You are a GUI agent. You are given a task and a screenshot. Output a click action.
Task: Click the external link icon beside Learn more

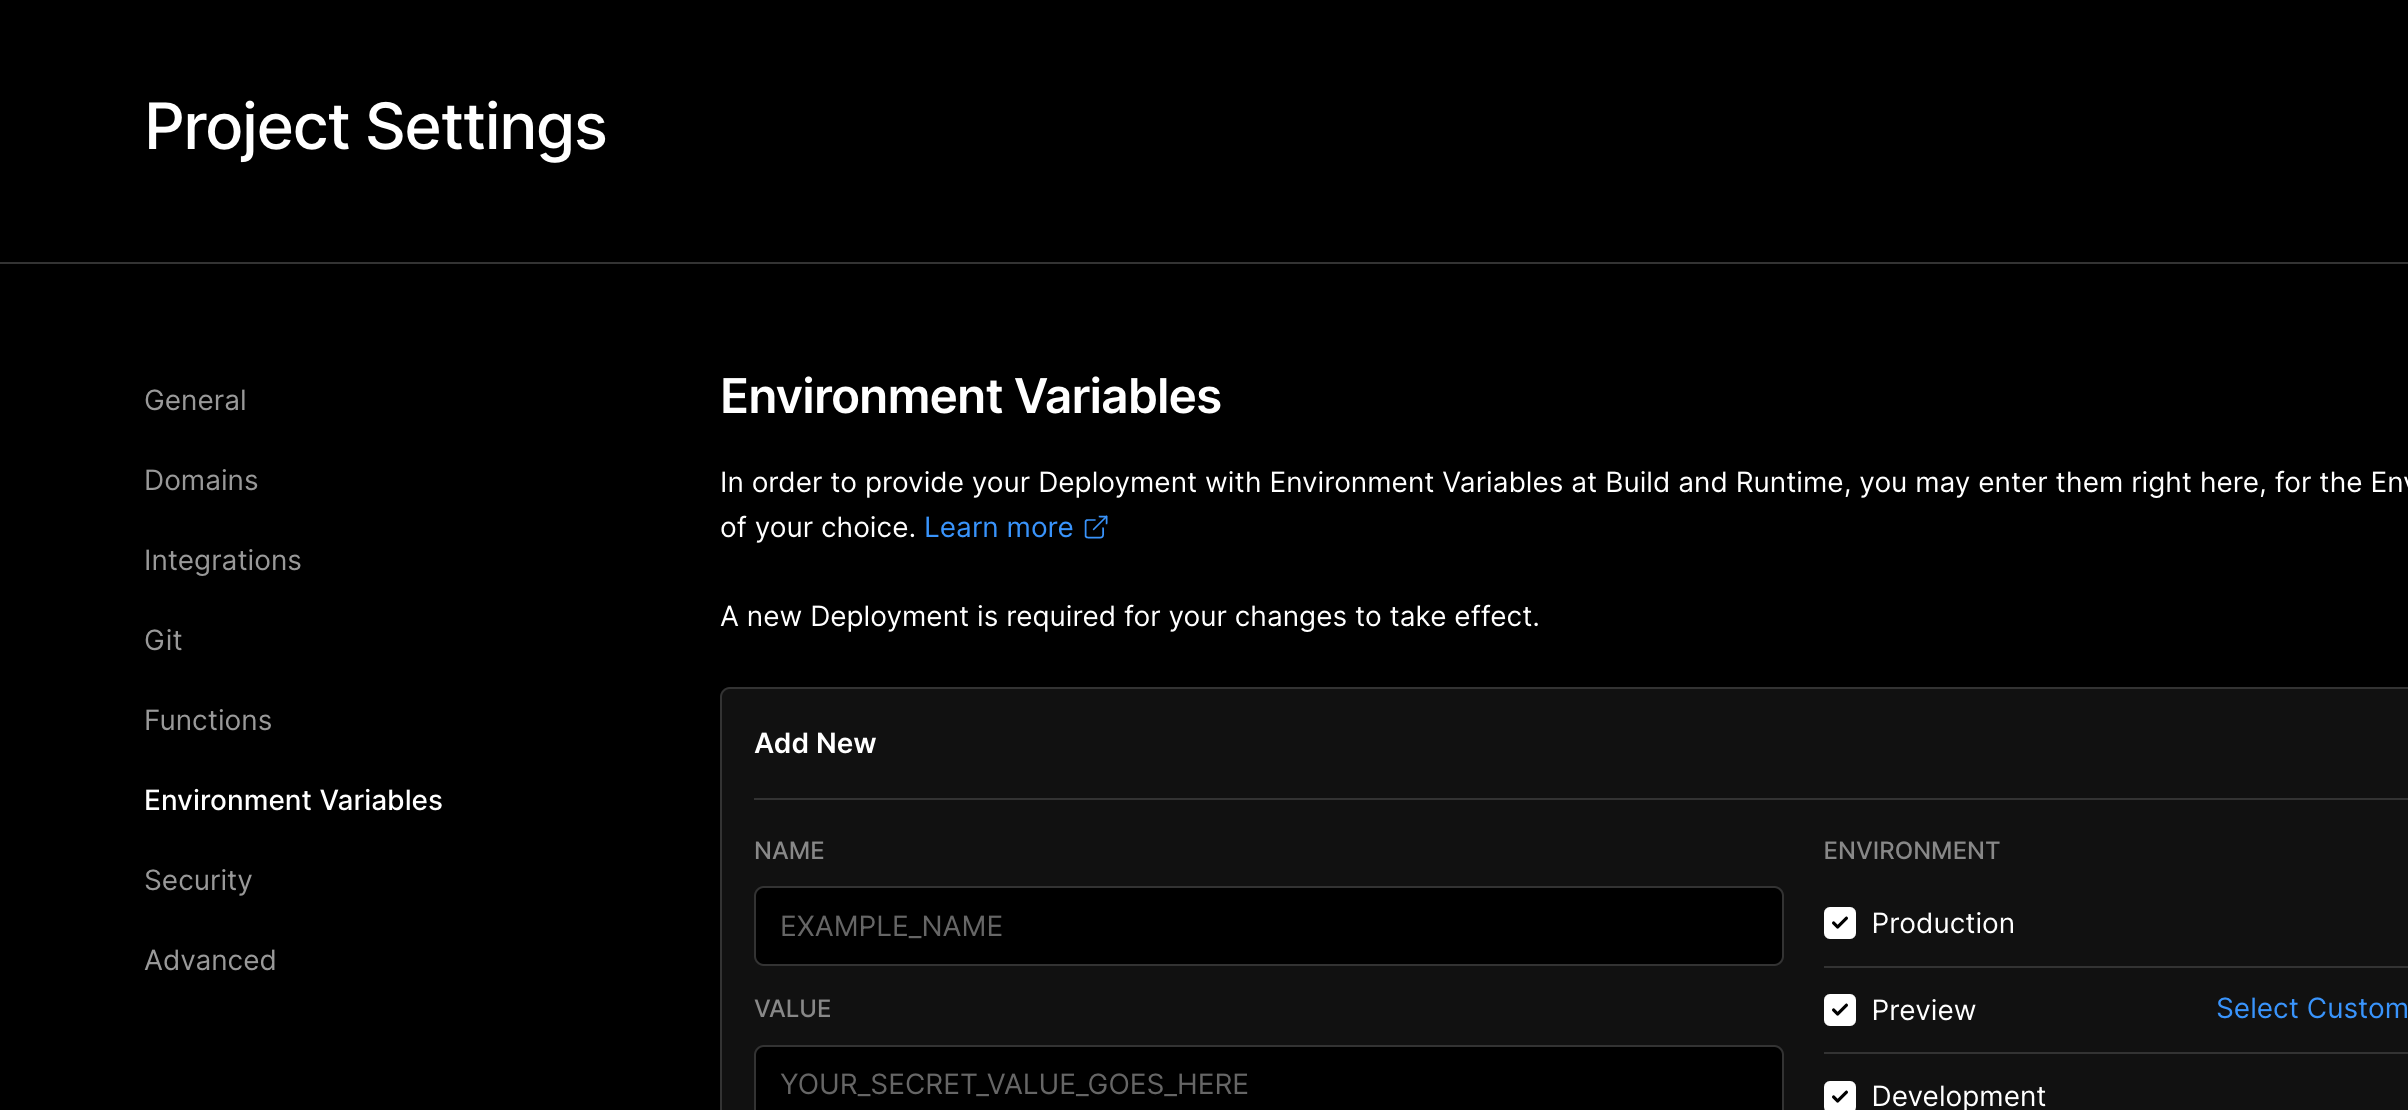[1096, 527]
